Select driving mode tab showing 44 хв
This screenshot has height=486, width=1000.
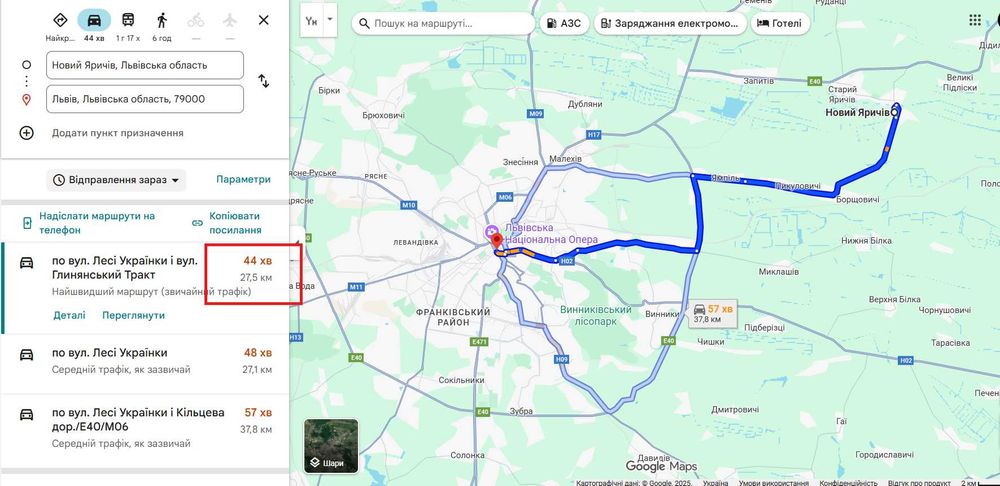(94, 26)
